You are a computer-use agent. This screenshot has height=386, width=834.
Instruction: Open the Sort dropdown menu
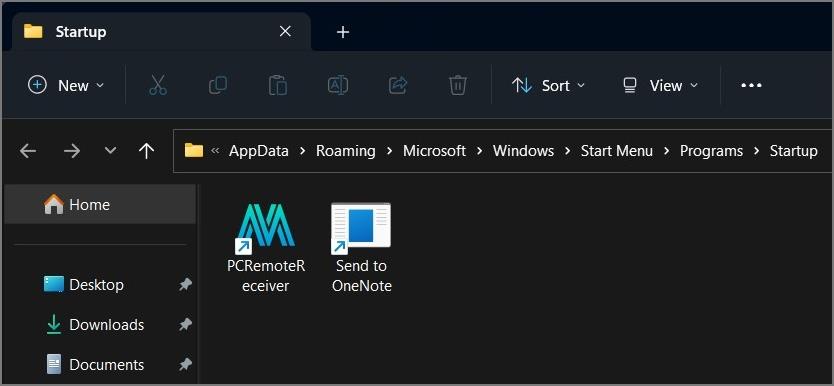pos(548,85)
